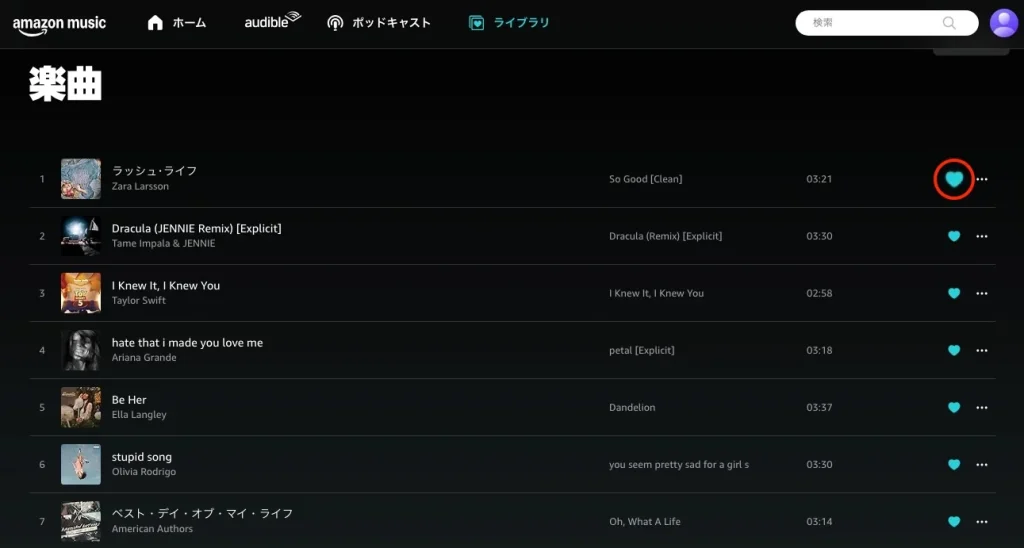Open the Audible tab
The width and height of the screenshot is (1024, 548).
coord(272,22)
